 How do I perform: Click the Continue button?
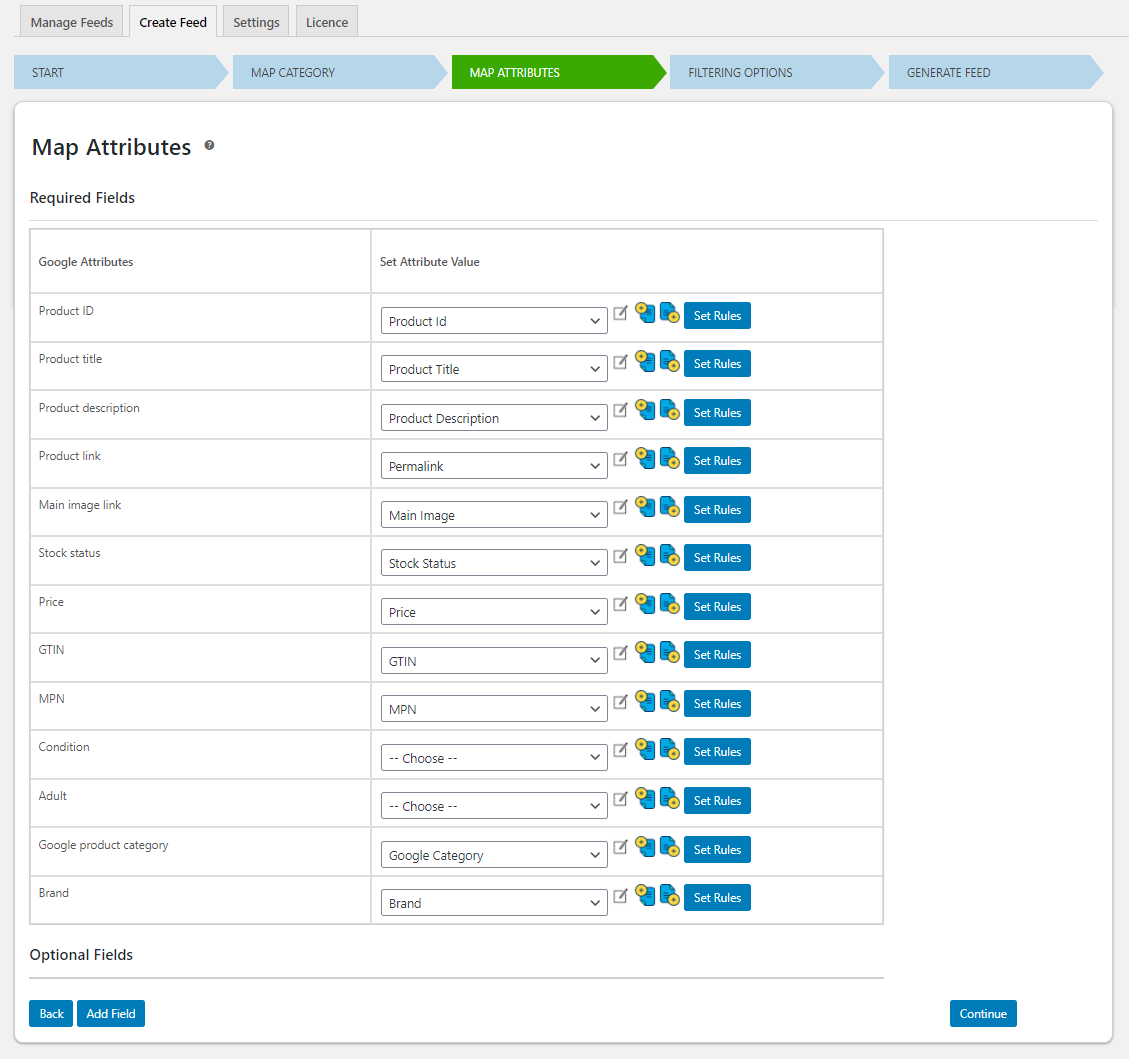coord(983,1013)
